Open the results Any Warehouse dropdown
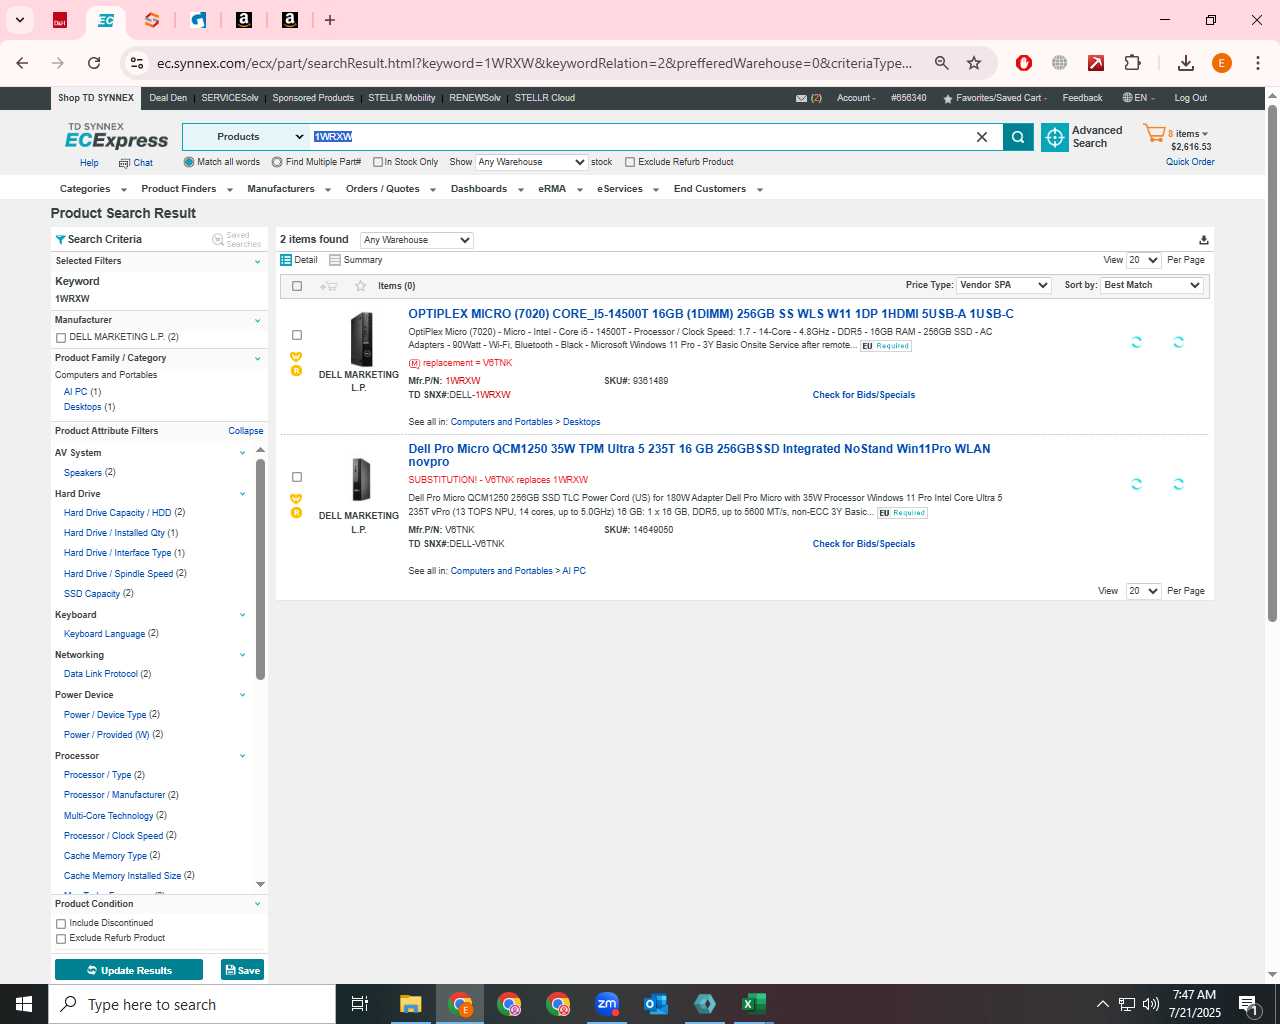The image size is (1280, 1024). tap(416, 240)
